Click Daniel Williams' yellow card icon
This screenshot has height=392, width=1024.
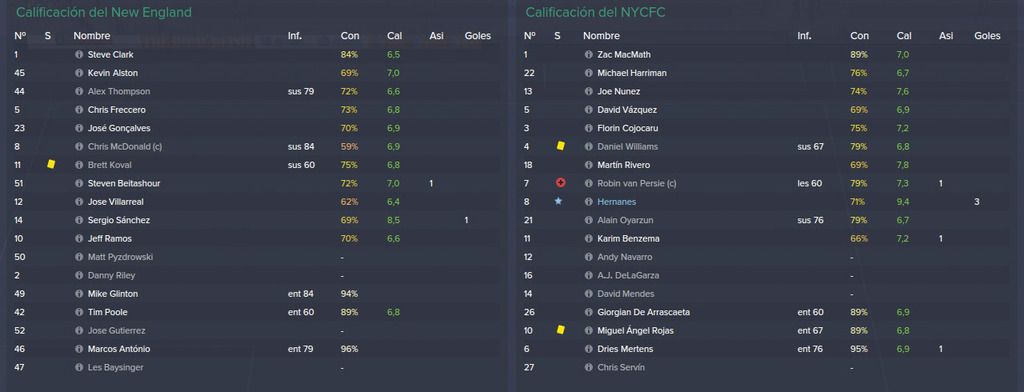click(560, 146)
